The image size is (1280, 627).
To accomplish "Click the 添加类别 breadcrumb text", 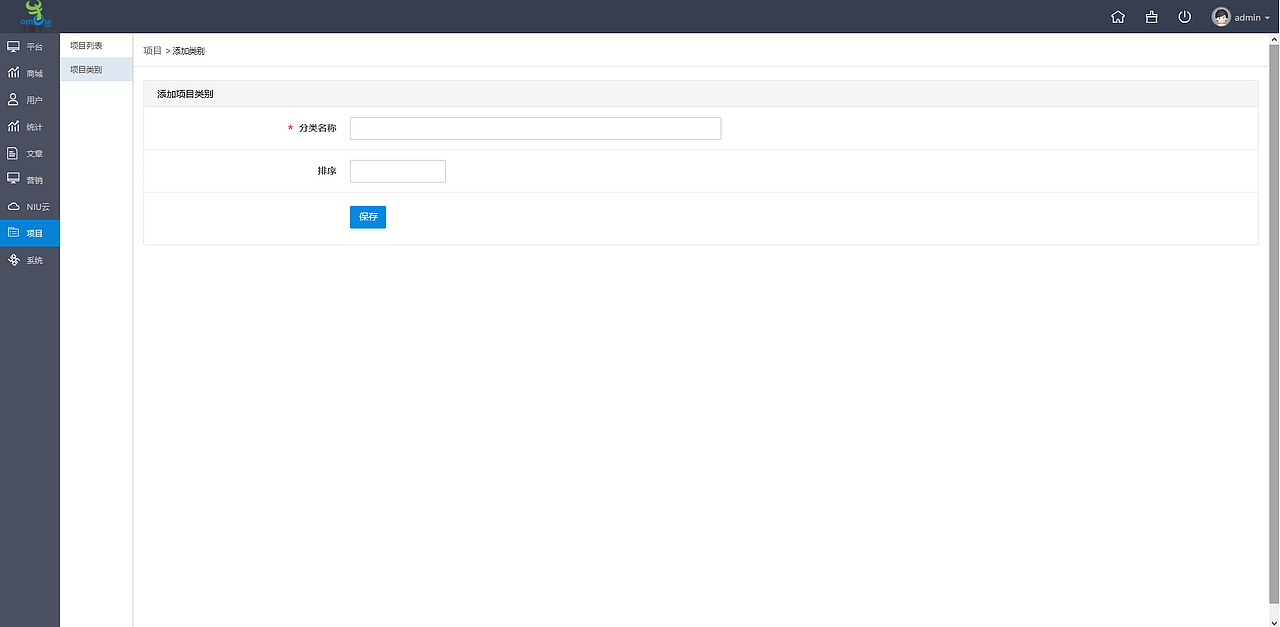I will 189,50.
